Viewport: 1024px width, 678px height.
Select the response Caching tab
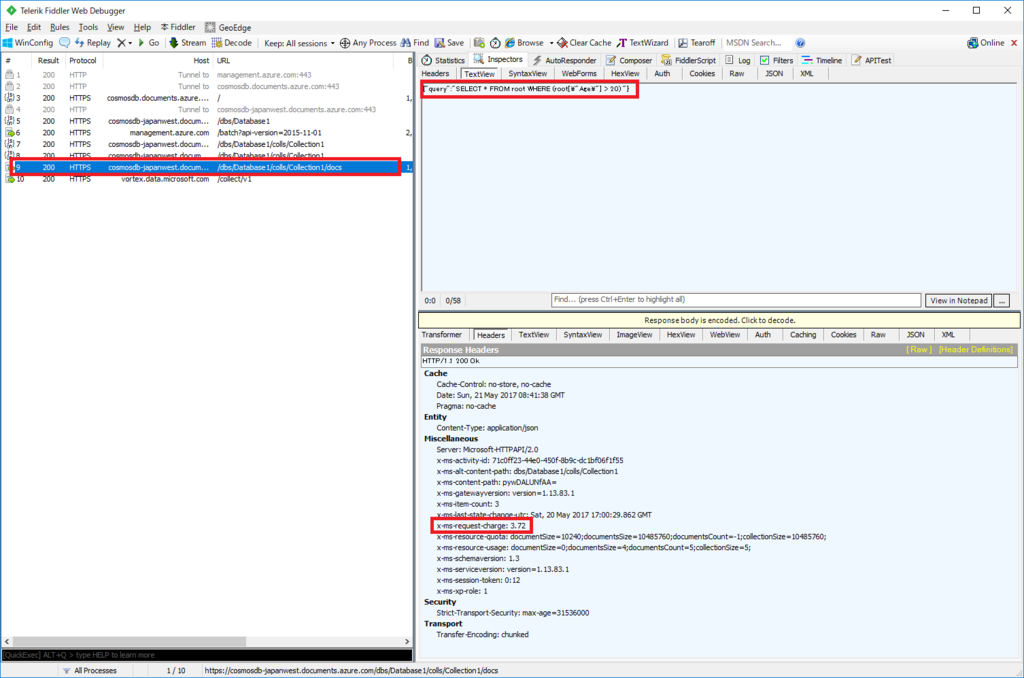point(803,334)
